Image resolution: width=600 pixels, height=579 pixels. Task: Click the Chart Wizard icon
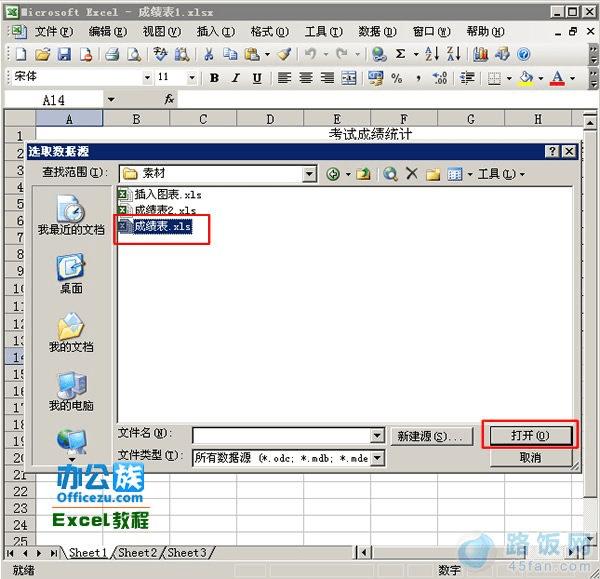[480, 54]
